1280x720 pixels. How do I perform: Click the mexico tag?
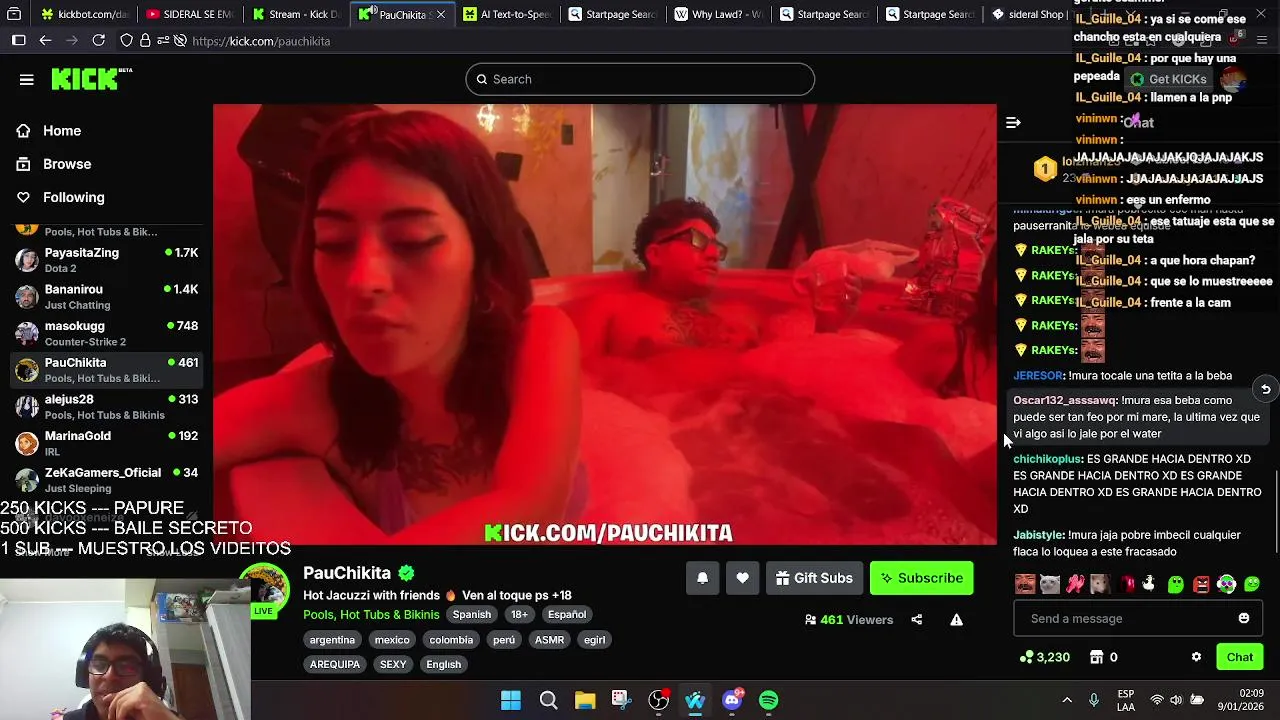click(x=392, y=640)
